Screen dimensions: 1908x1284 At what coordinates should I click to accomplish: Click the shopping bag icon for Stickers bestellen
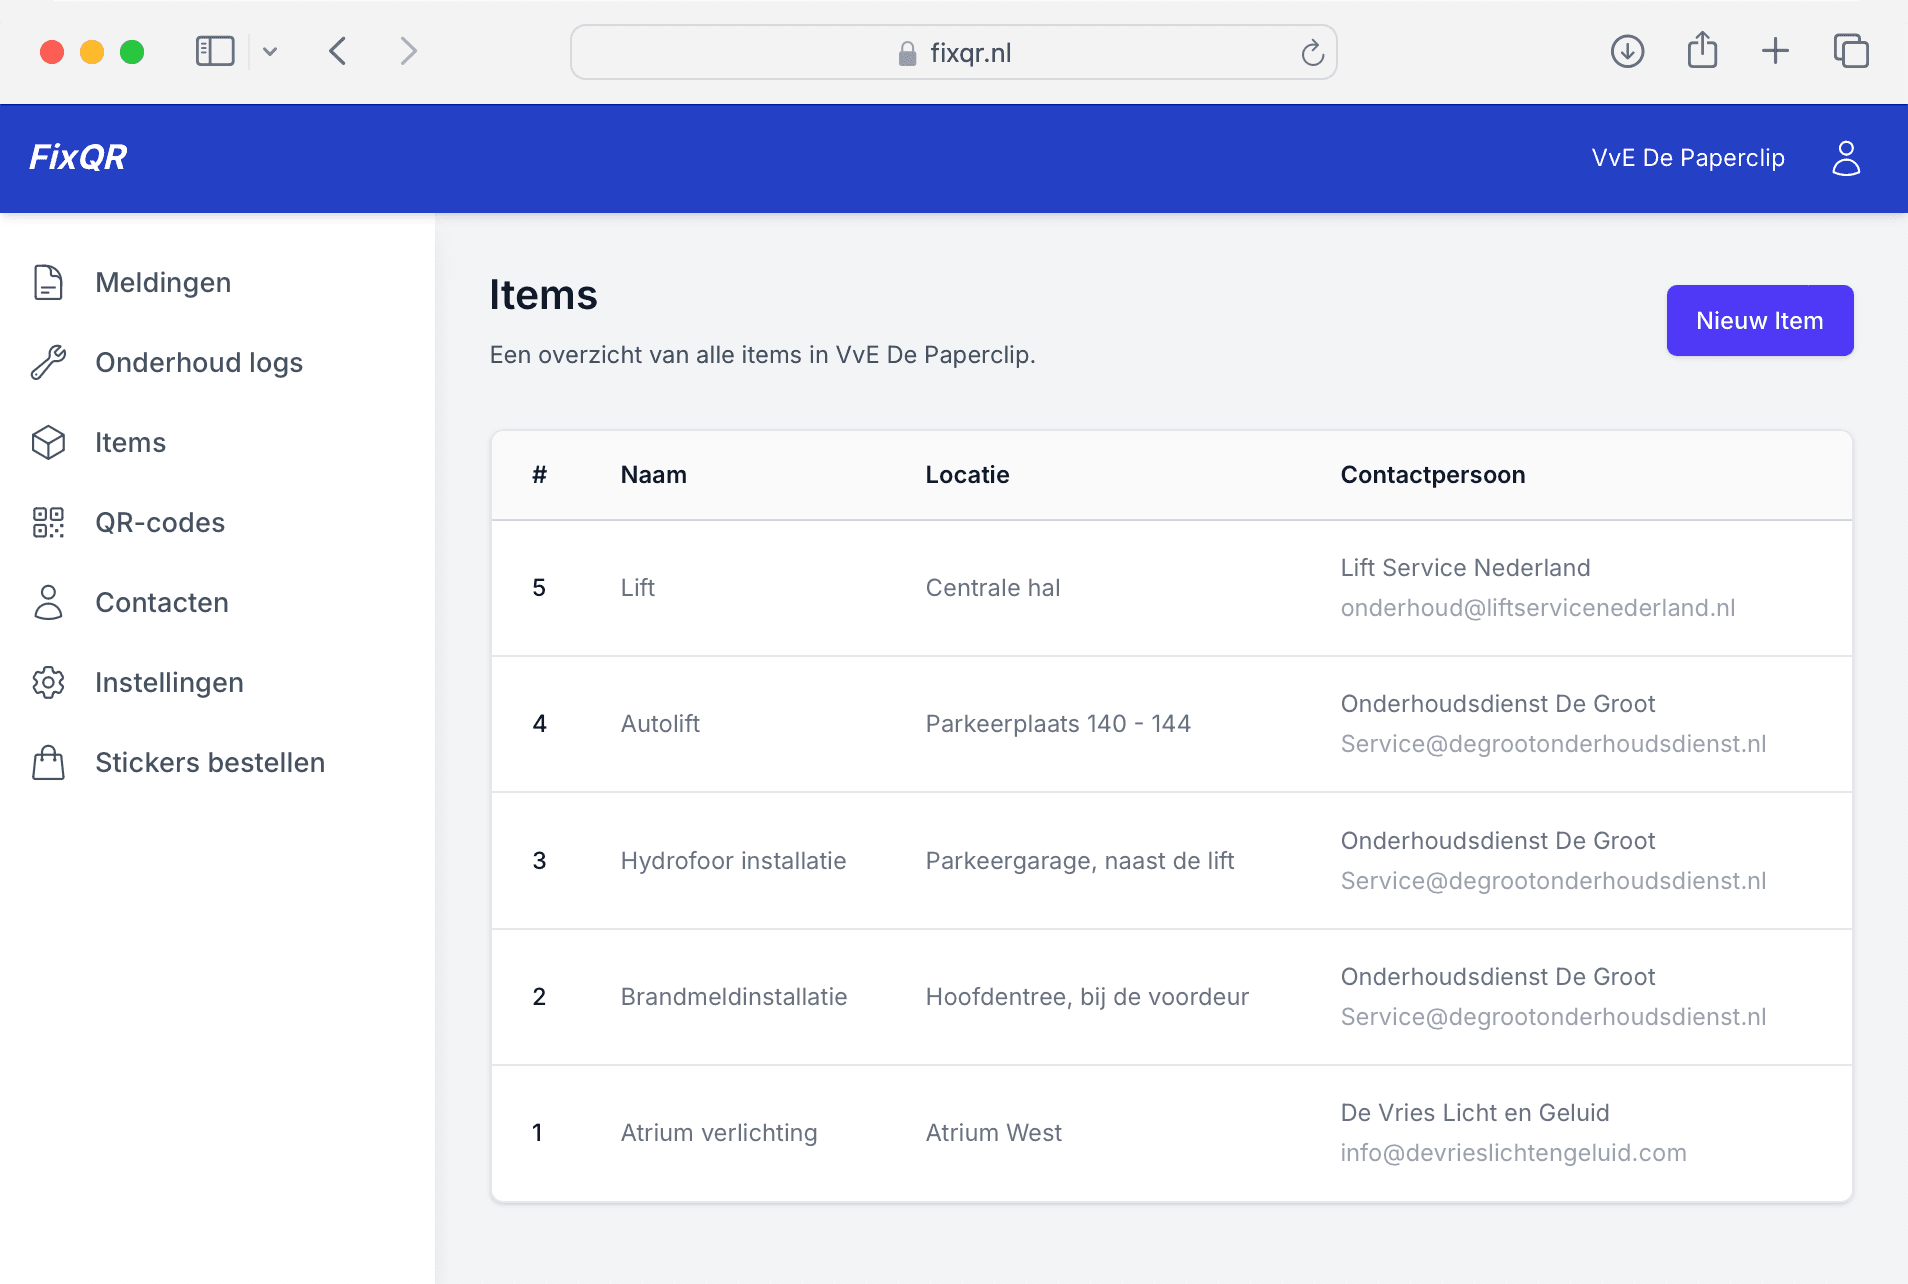click(48, 763)
